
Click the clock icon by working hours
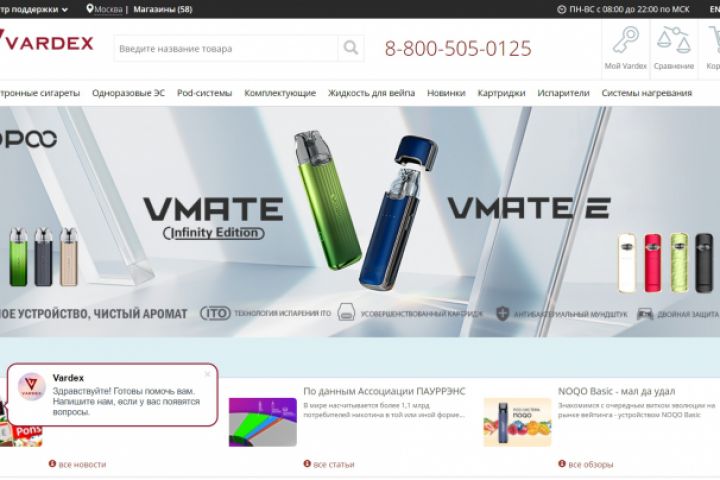pyautogui.click(x=561, y=9)
